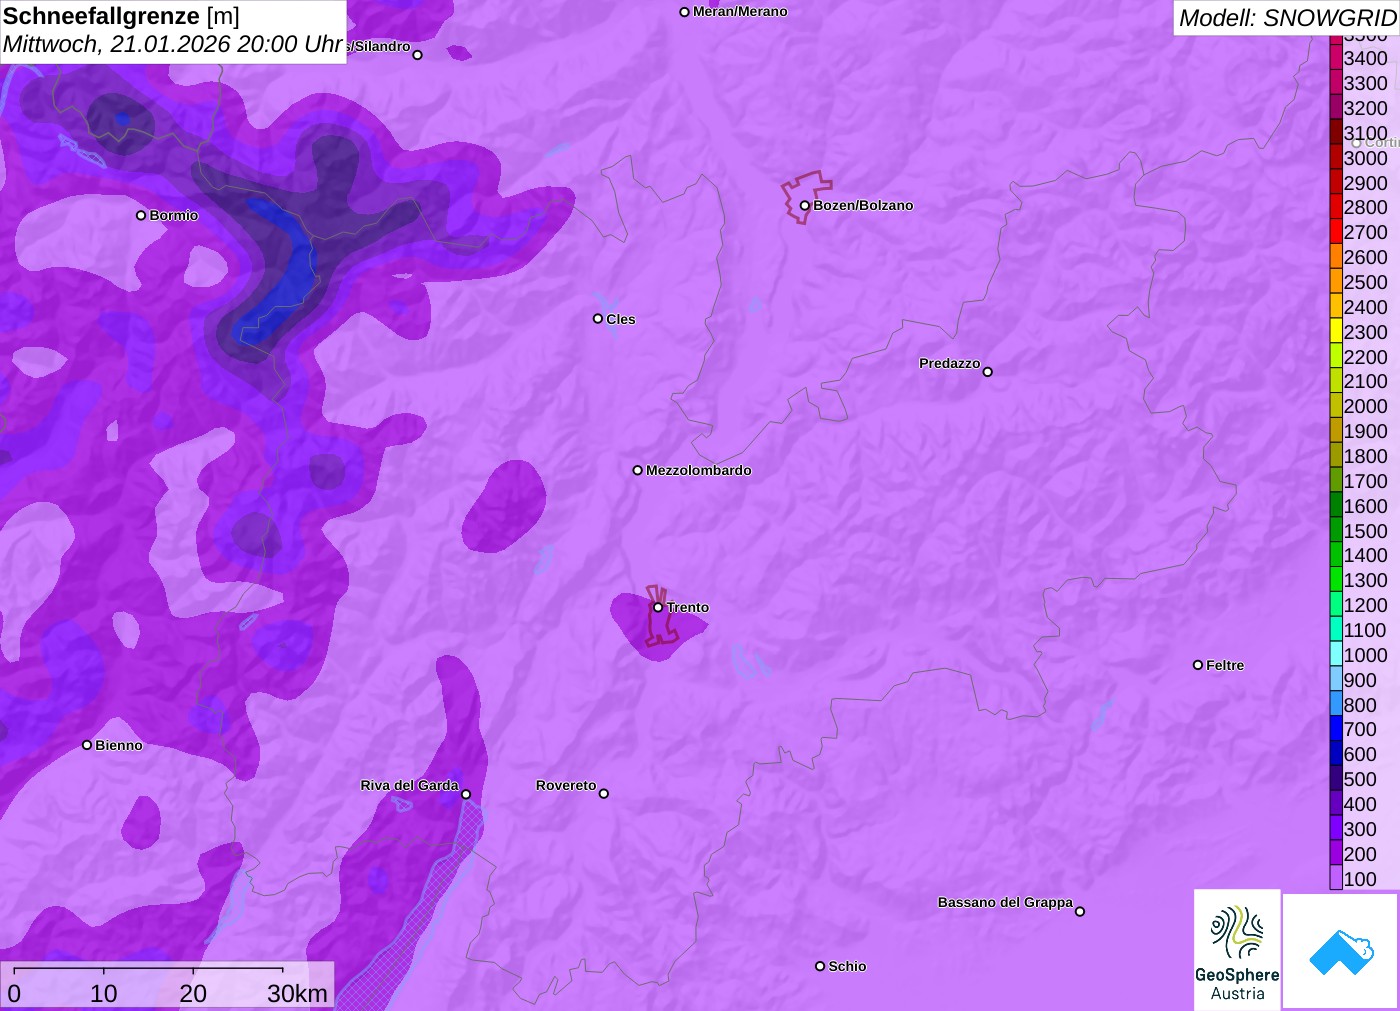Click the 1000 m cyan legend swatch

point(1336,654)
